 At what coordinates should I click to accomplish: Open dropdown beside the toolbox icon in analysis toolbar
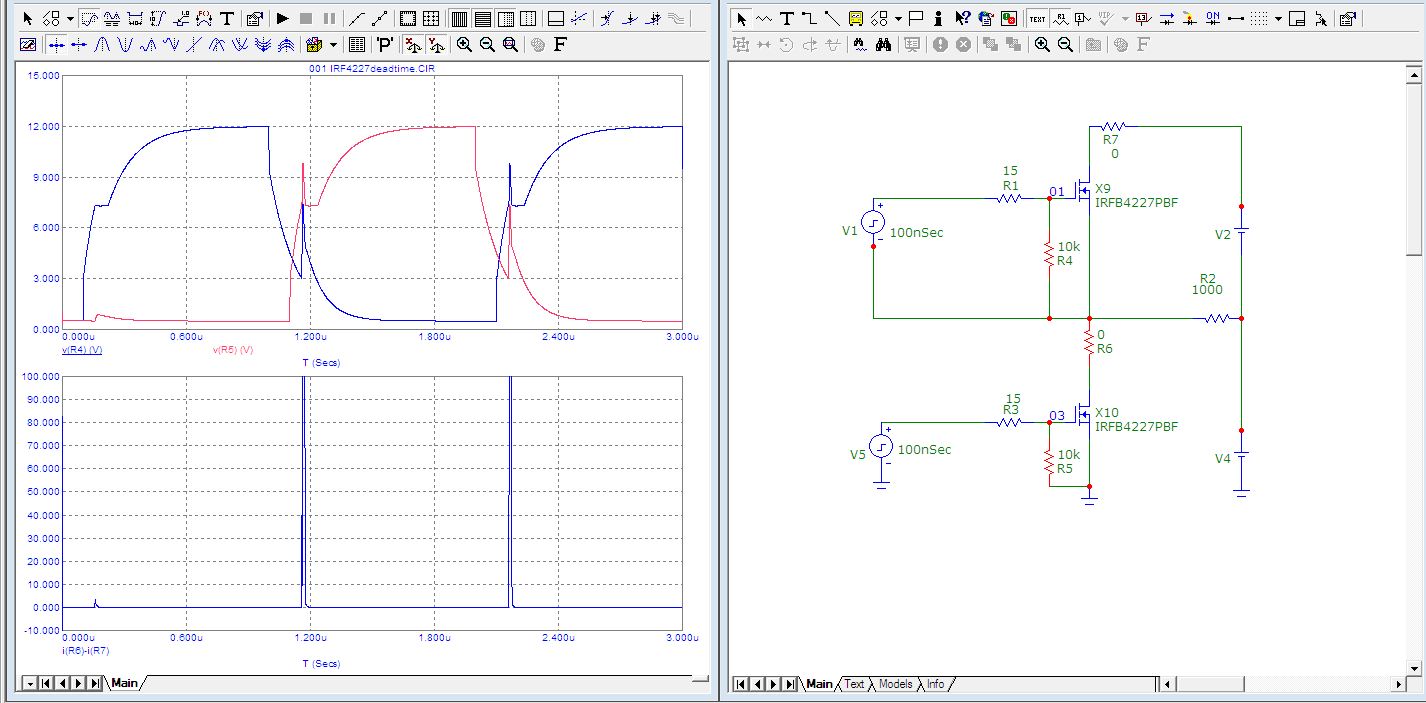pyautogui.click(x=333, y=44)
